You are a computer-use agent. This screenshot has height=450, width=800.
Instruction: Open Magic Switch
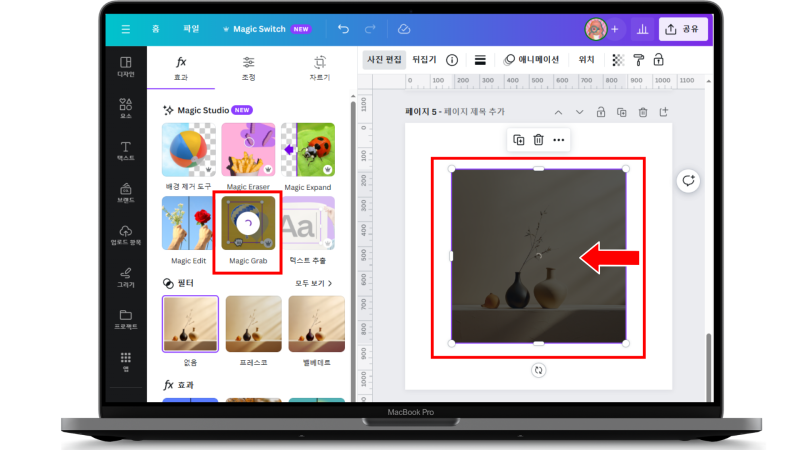[x=266, y=29]
